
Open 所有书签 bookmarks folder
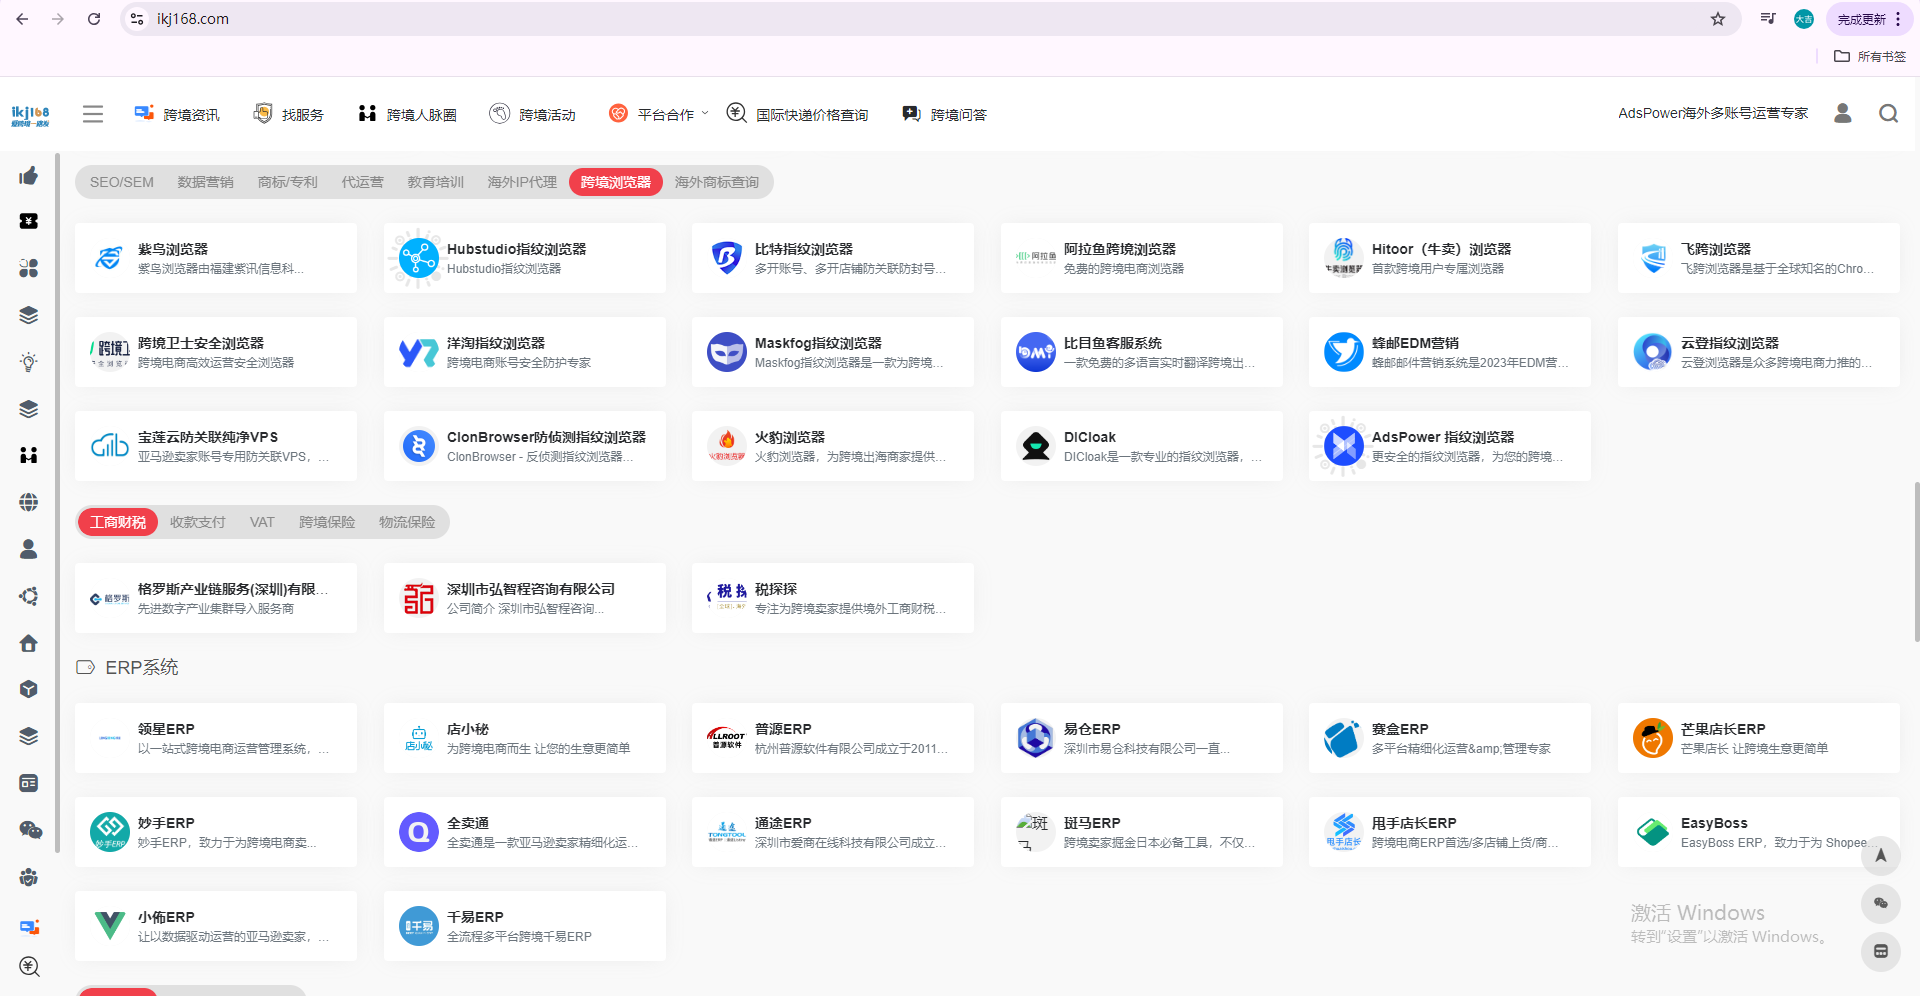tap(1870, 57)
